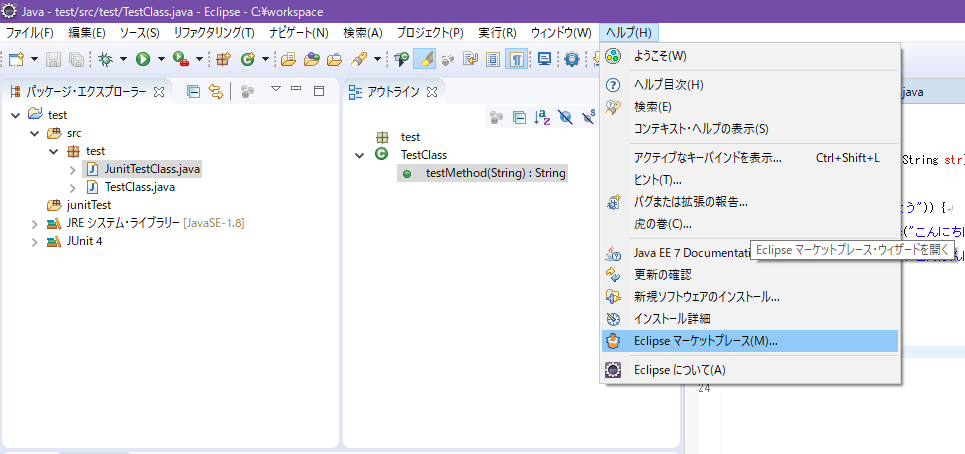Click the Run External Tools icon
965x454 pixels.
pyautogui.click(x=181, y=59)
